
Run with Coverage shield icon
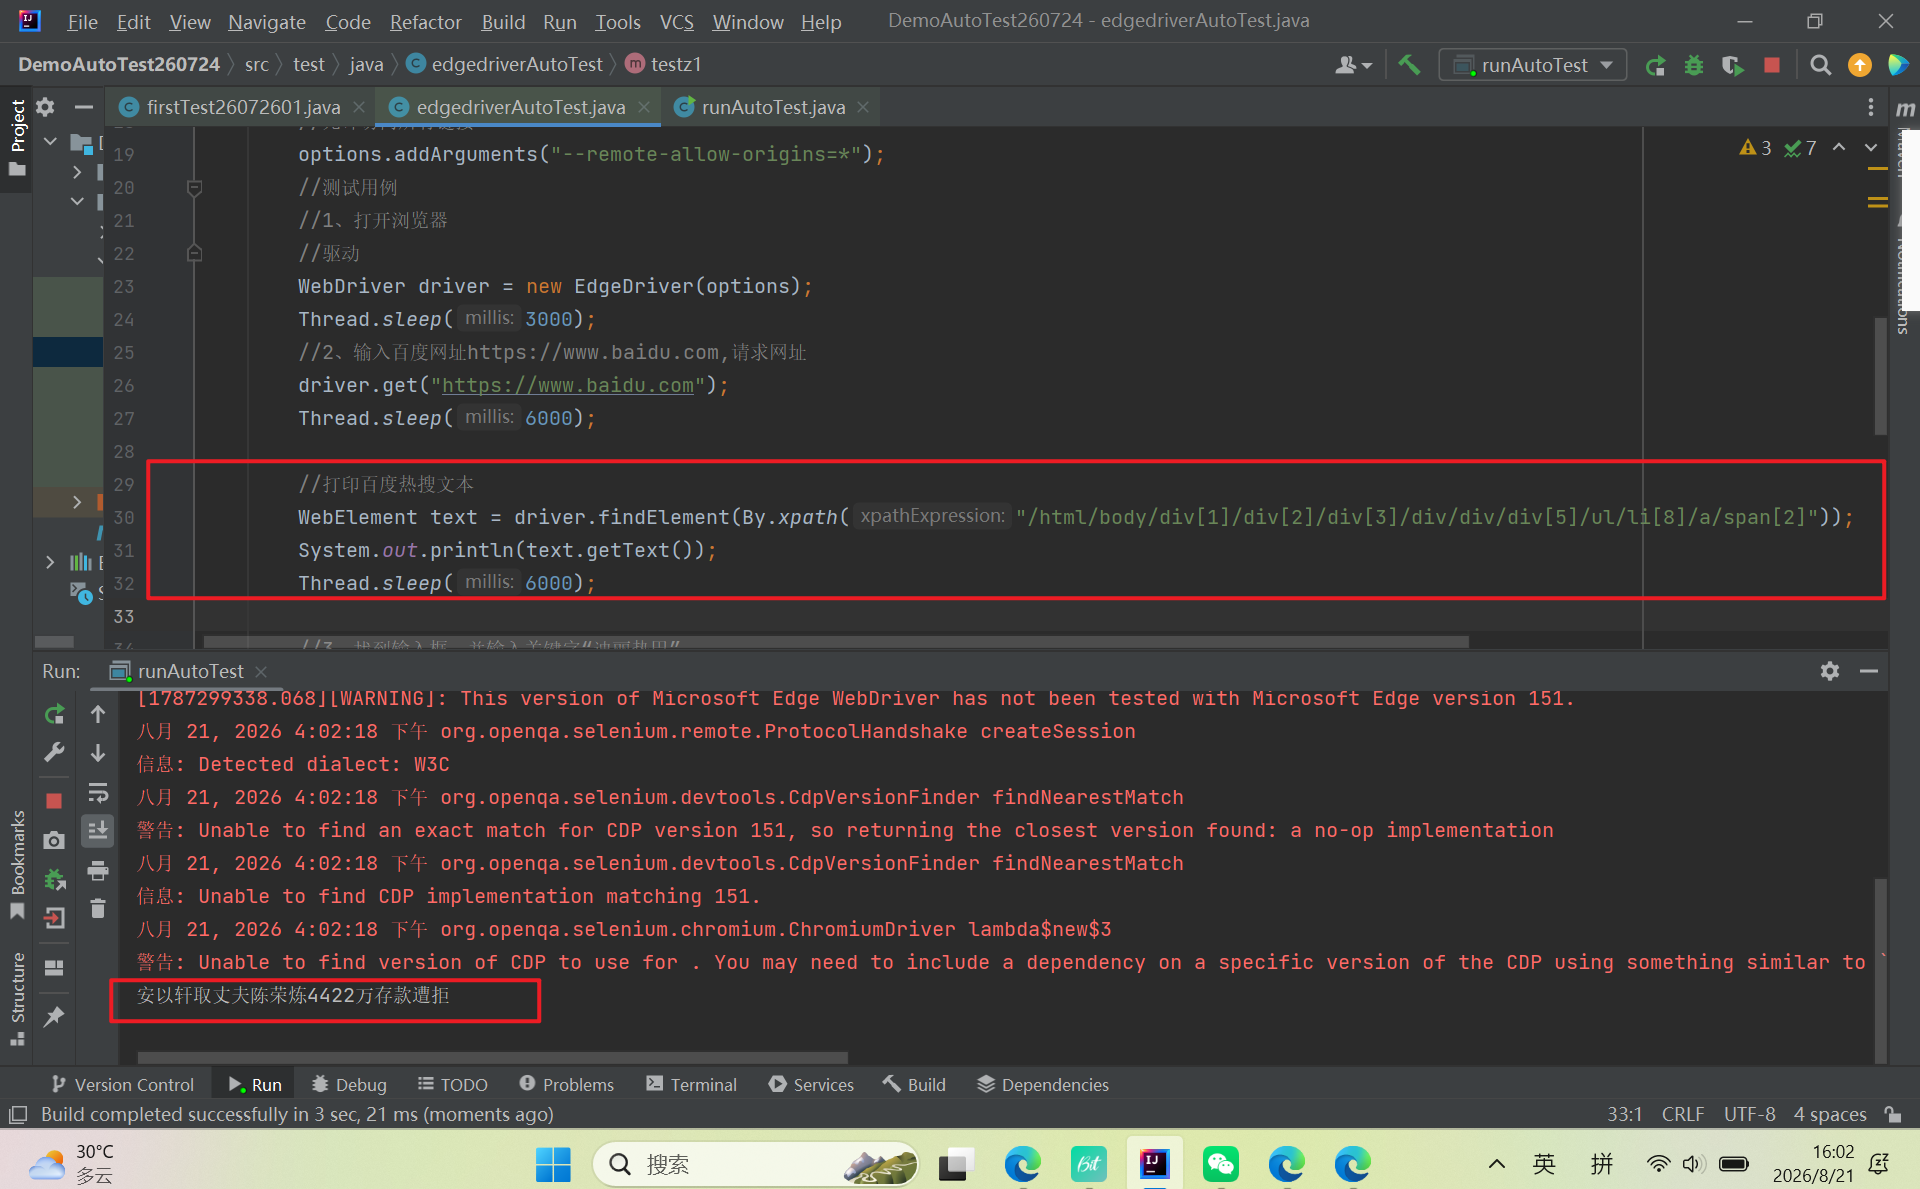click(1733, 65)
